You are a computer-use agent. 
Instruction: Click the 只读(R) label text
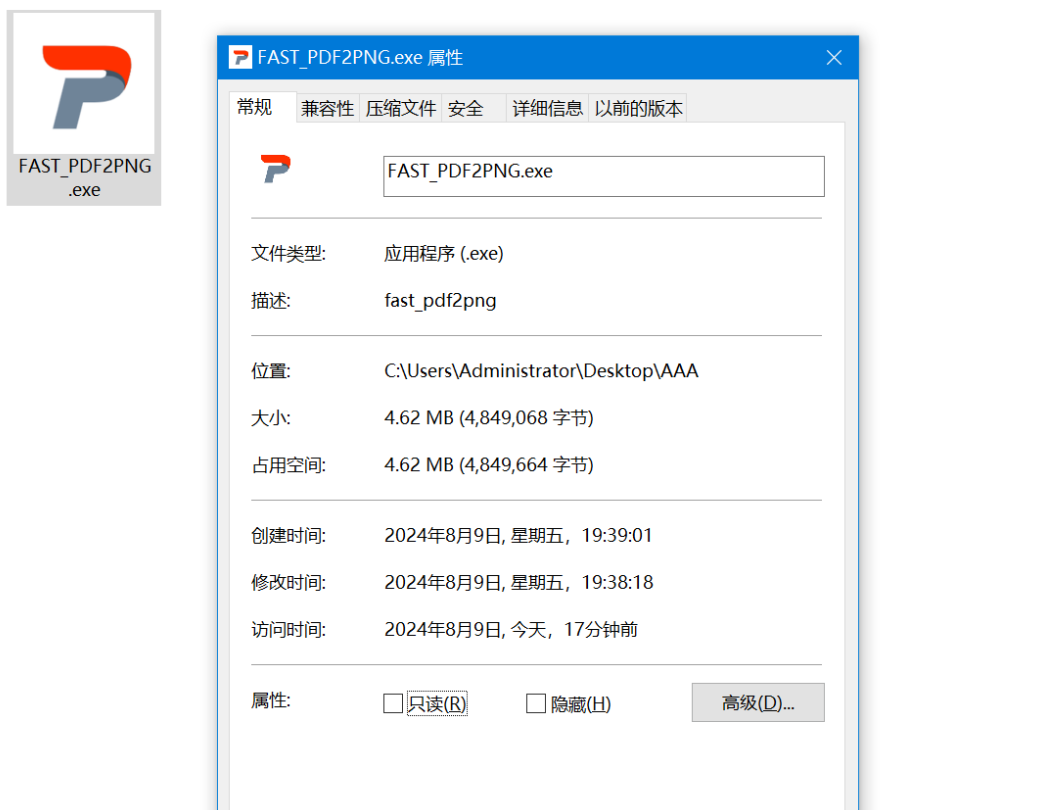[438, 703]
